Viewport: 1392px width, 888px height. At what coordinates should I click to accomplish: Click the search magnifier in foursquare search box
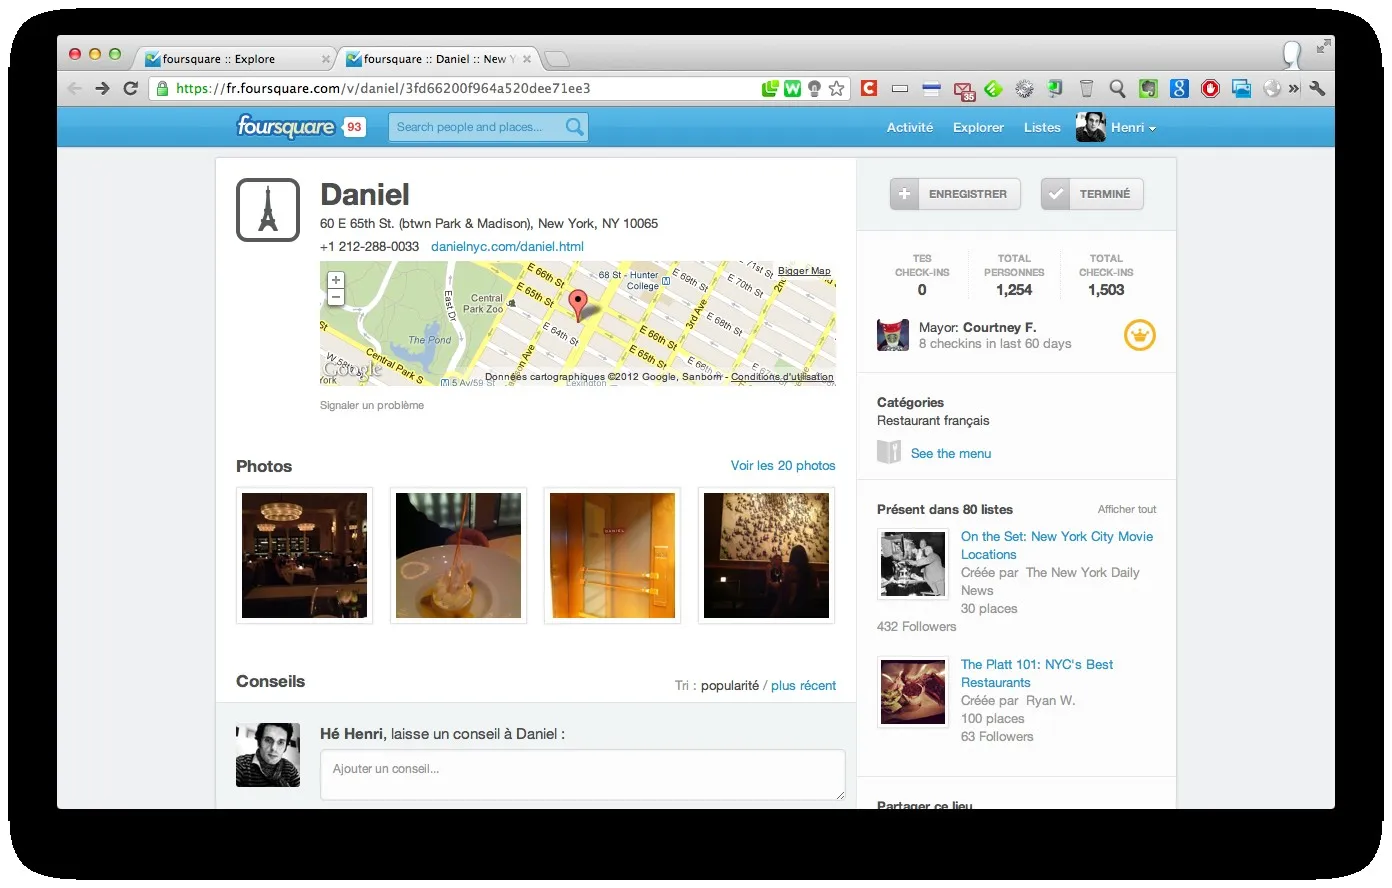(574, 127)
